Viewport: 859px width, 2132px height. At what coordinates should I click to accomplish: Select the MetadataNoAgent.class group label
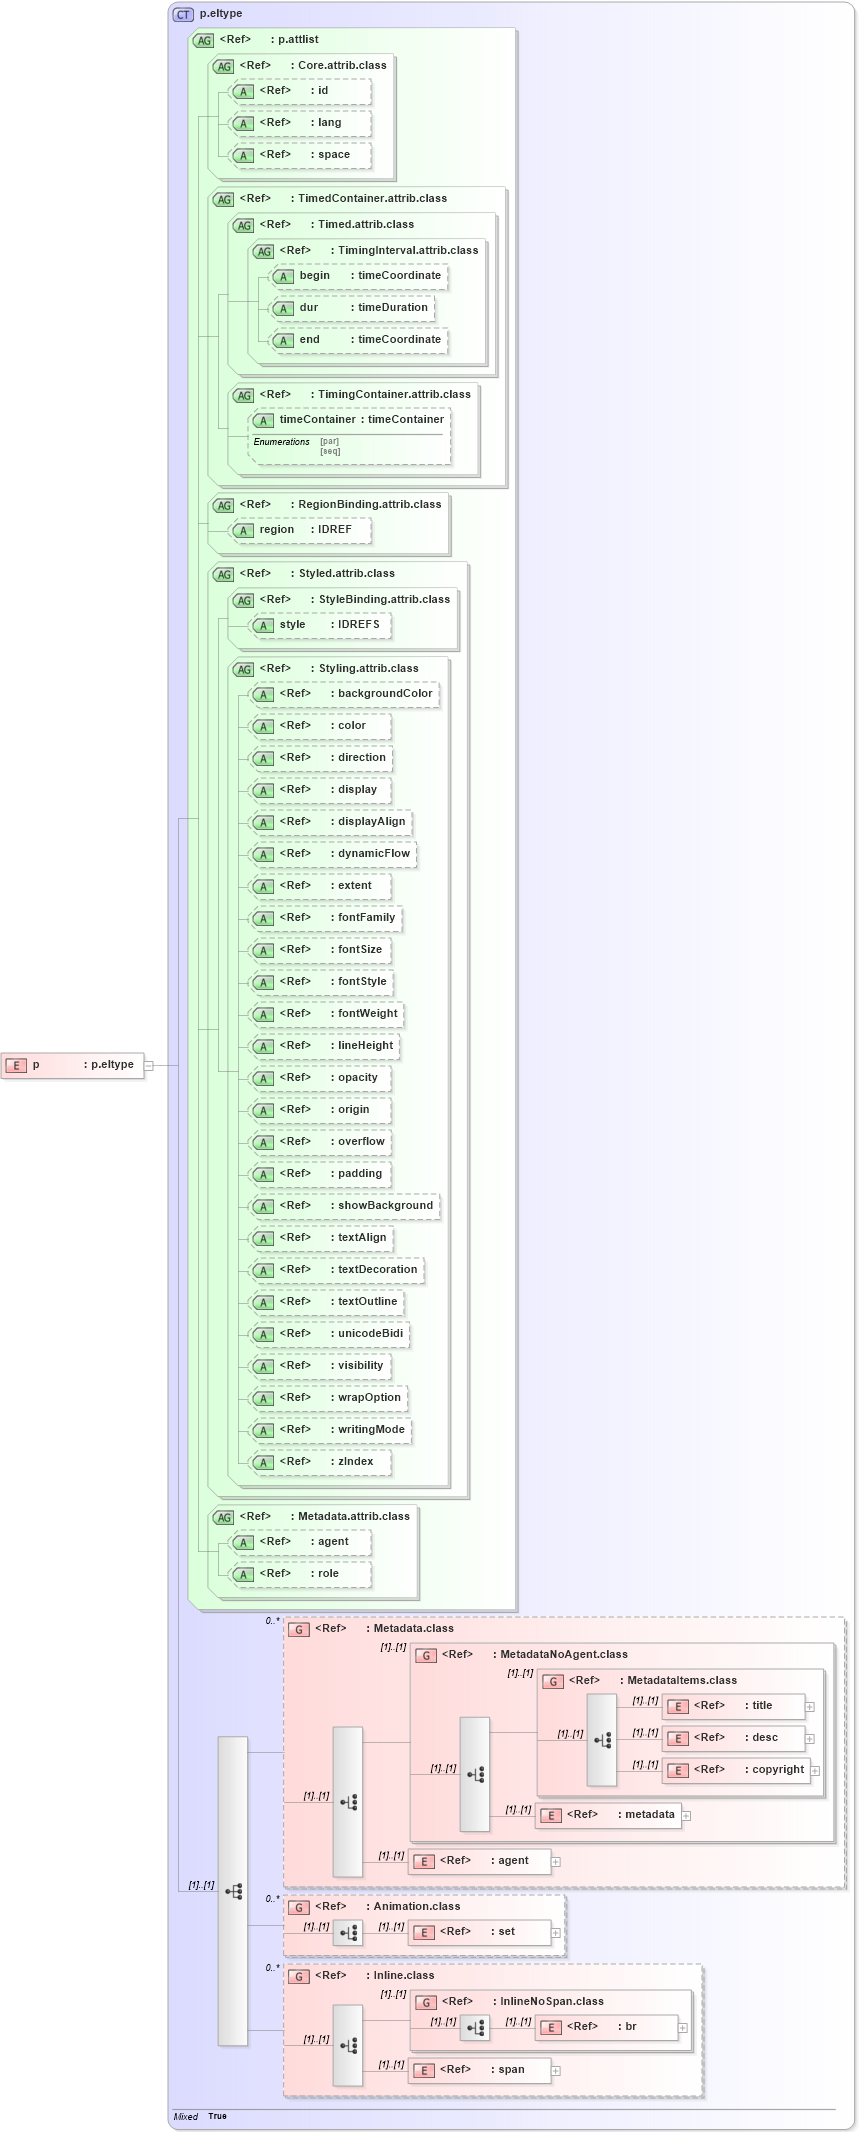coord(564,1655)
